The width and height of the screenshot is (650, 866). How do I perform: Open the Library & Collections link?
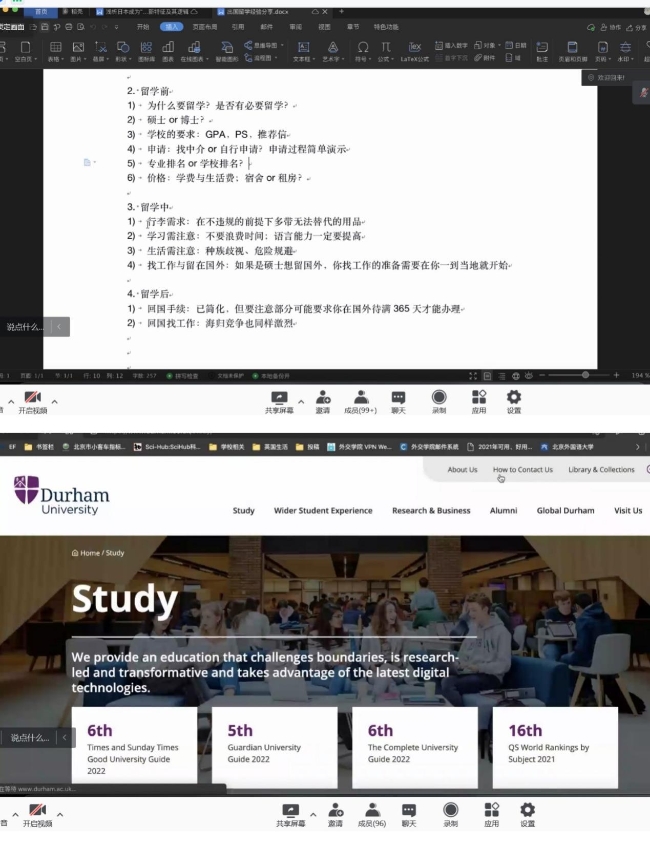[x=601, y=469]
